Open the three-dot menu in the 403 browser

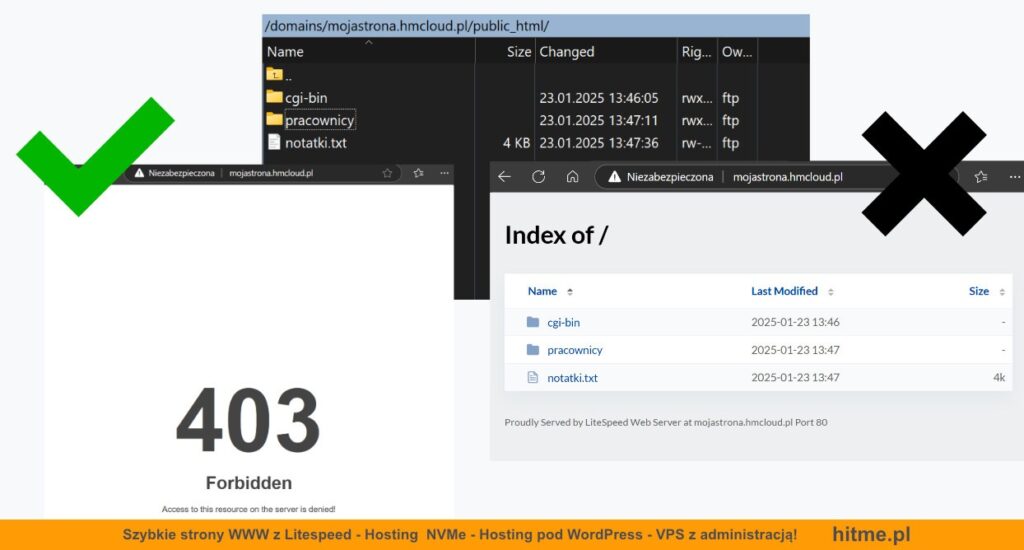[444, 173]
